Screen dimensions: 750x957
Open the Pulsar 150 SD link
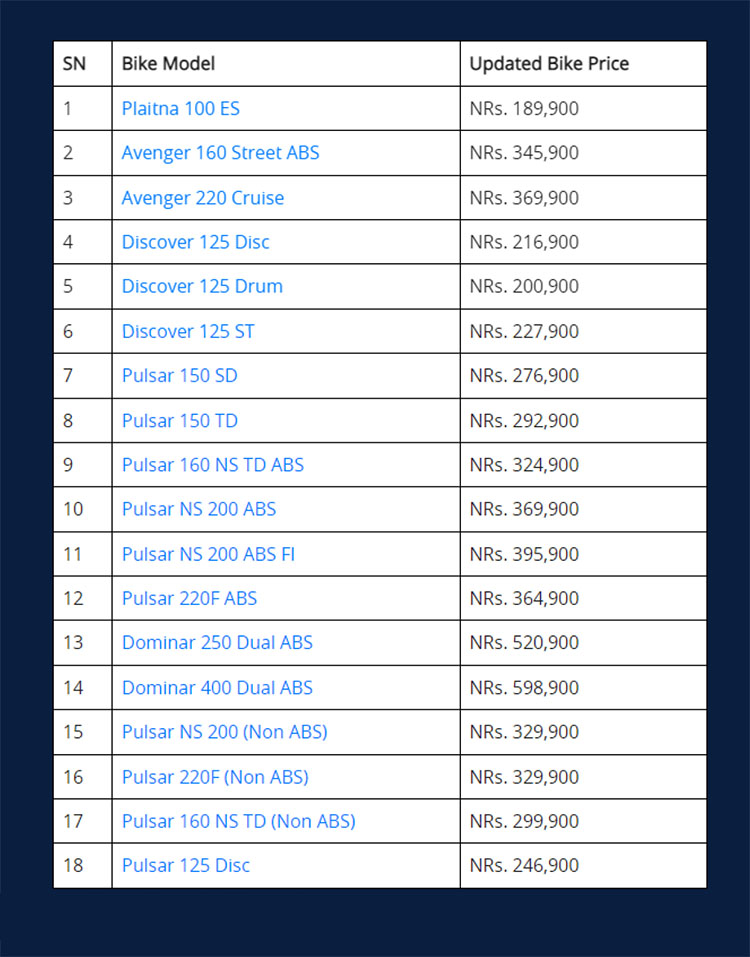180,376
